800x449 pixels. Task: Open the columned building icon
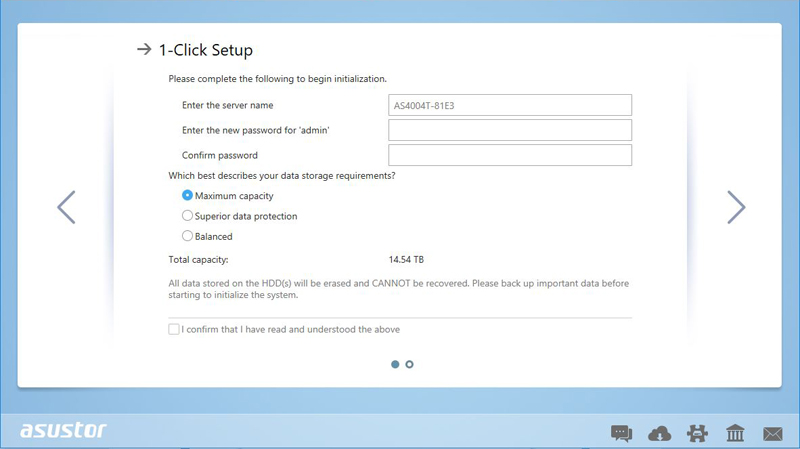(x=735, y=433)
